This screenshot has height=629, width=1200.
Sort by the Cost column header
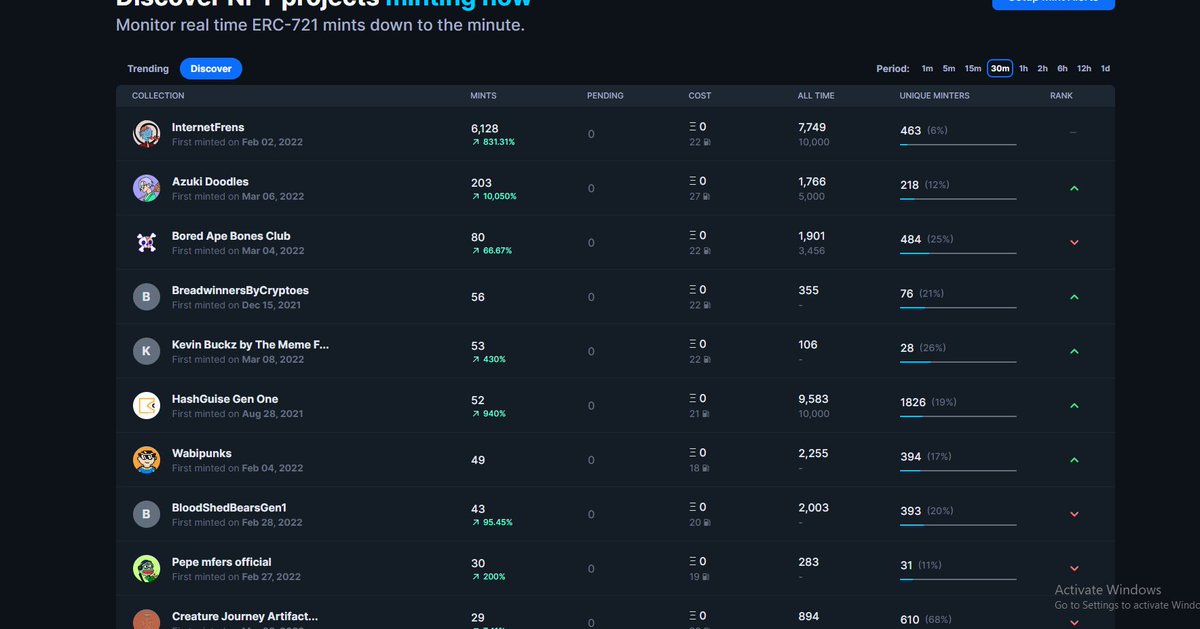point(700,96)
